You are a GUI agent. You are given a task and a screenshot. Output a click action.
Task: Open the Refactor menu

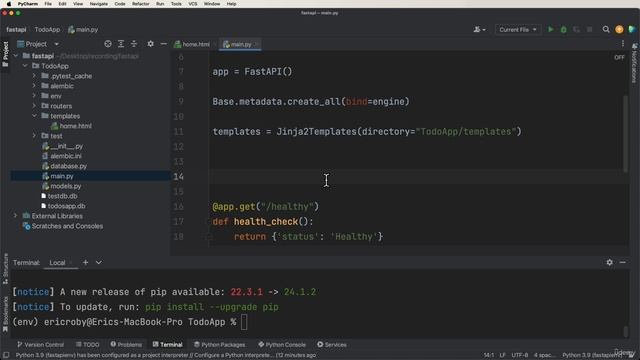tap(140, 4)
